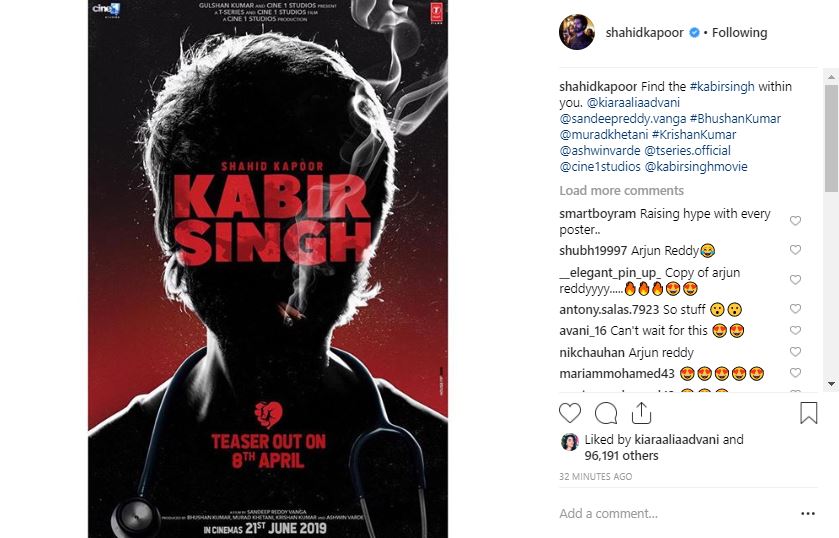
Task: Open the three-dot more options menu
Action: [x=808, y=514]
